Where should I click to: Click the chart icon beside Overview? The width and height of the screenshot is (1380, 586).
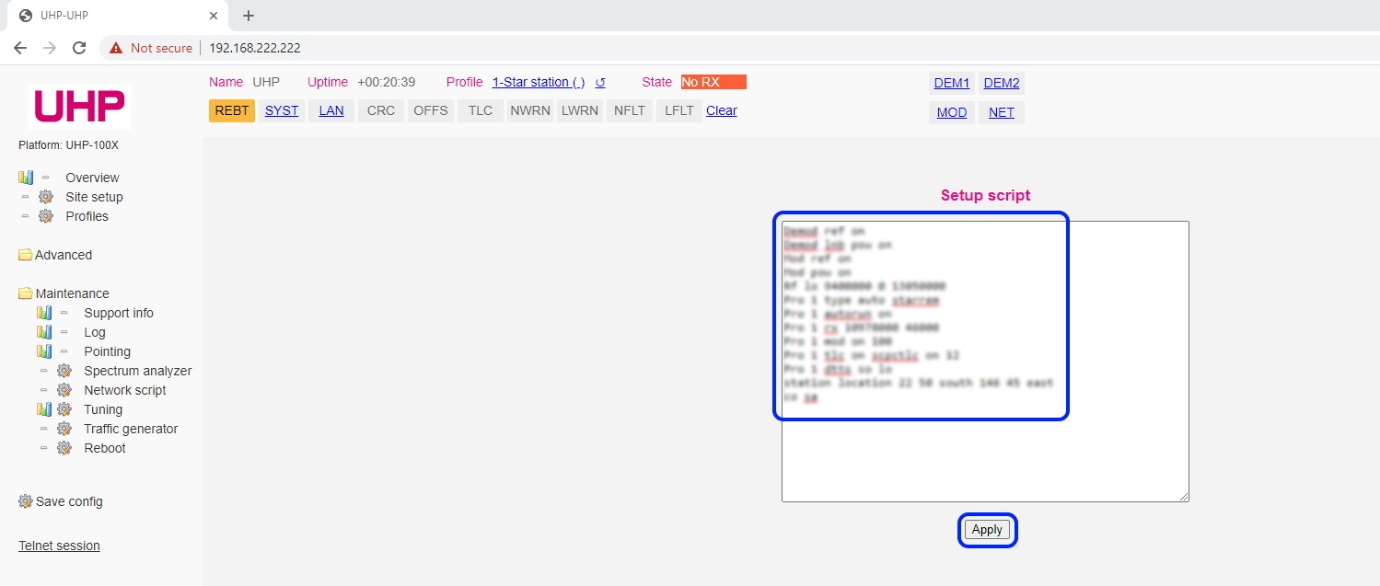coord(26,178)
